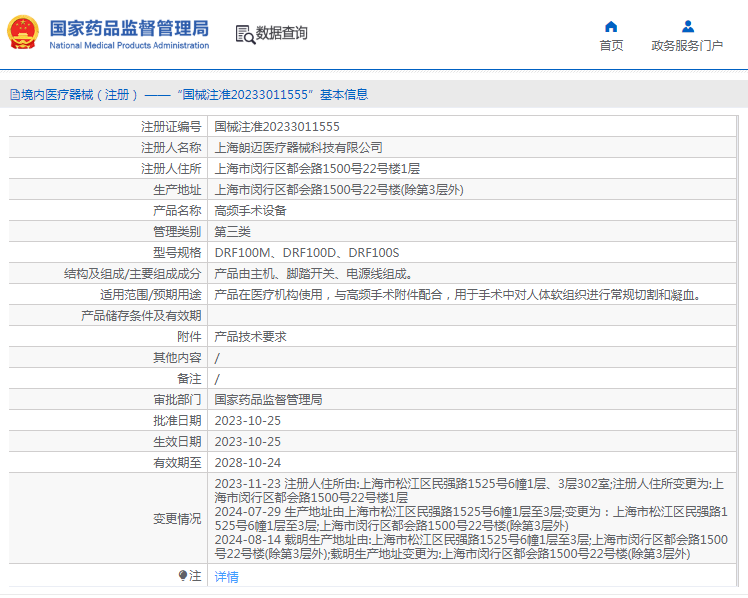Click the 有效期至 row label
Image resolution: width=748 pixels, height=598 pixels.
tap(177, 462)
